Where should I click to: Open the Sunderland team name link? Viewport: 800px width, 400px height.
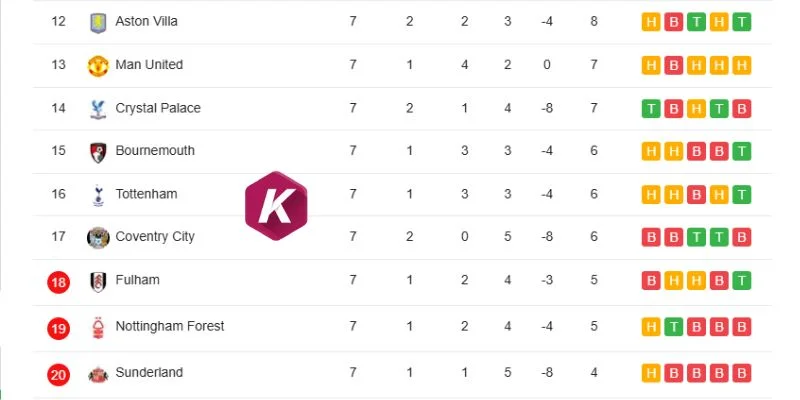(x=149, y=372)
